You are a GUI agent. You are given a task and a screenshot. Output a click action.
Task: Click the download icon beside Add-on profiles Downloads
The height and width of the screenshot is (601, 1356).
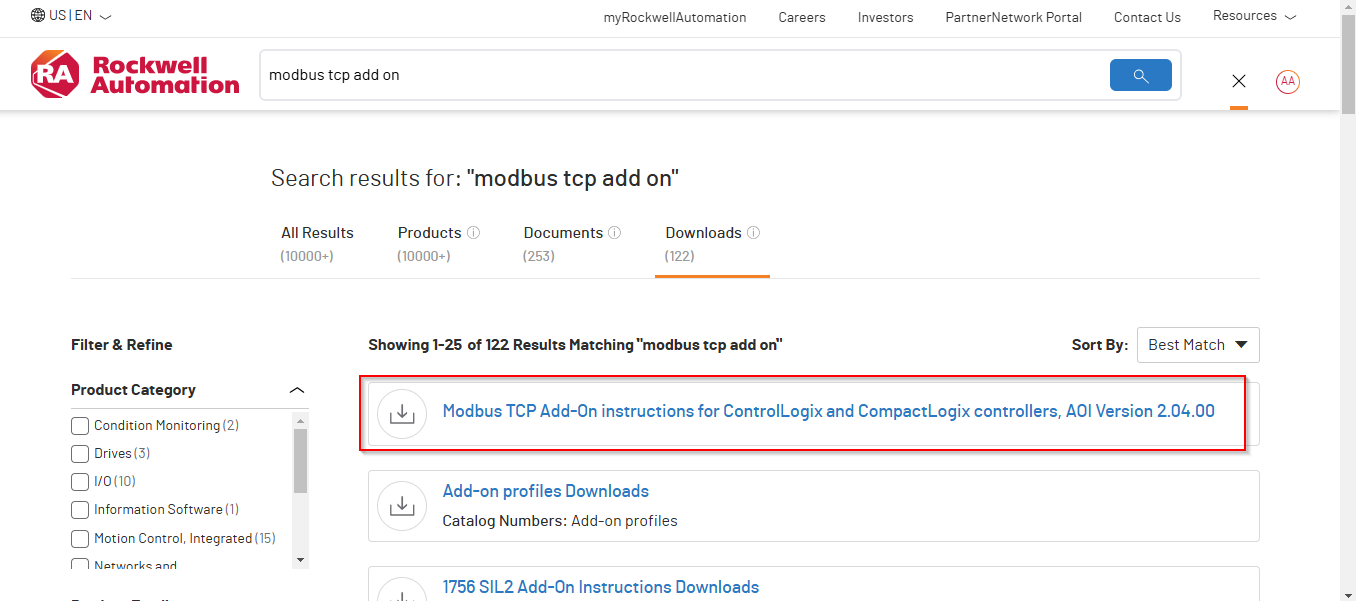402,506
